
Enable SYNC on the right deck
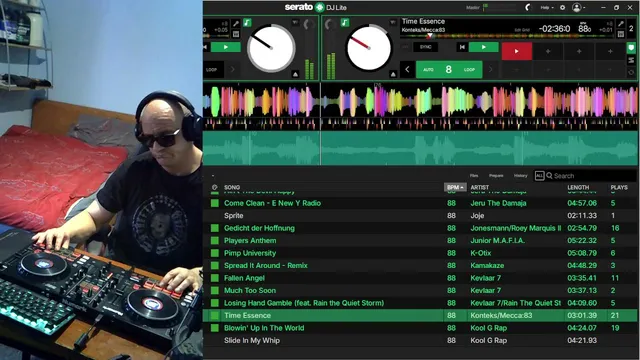(x=425, y=47)
